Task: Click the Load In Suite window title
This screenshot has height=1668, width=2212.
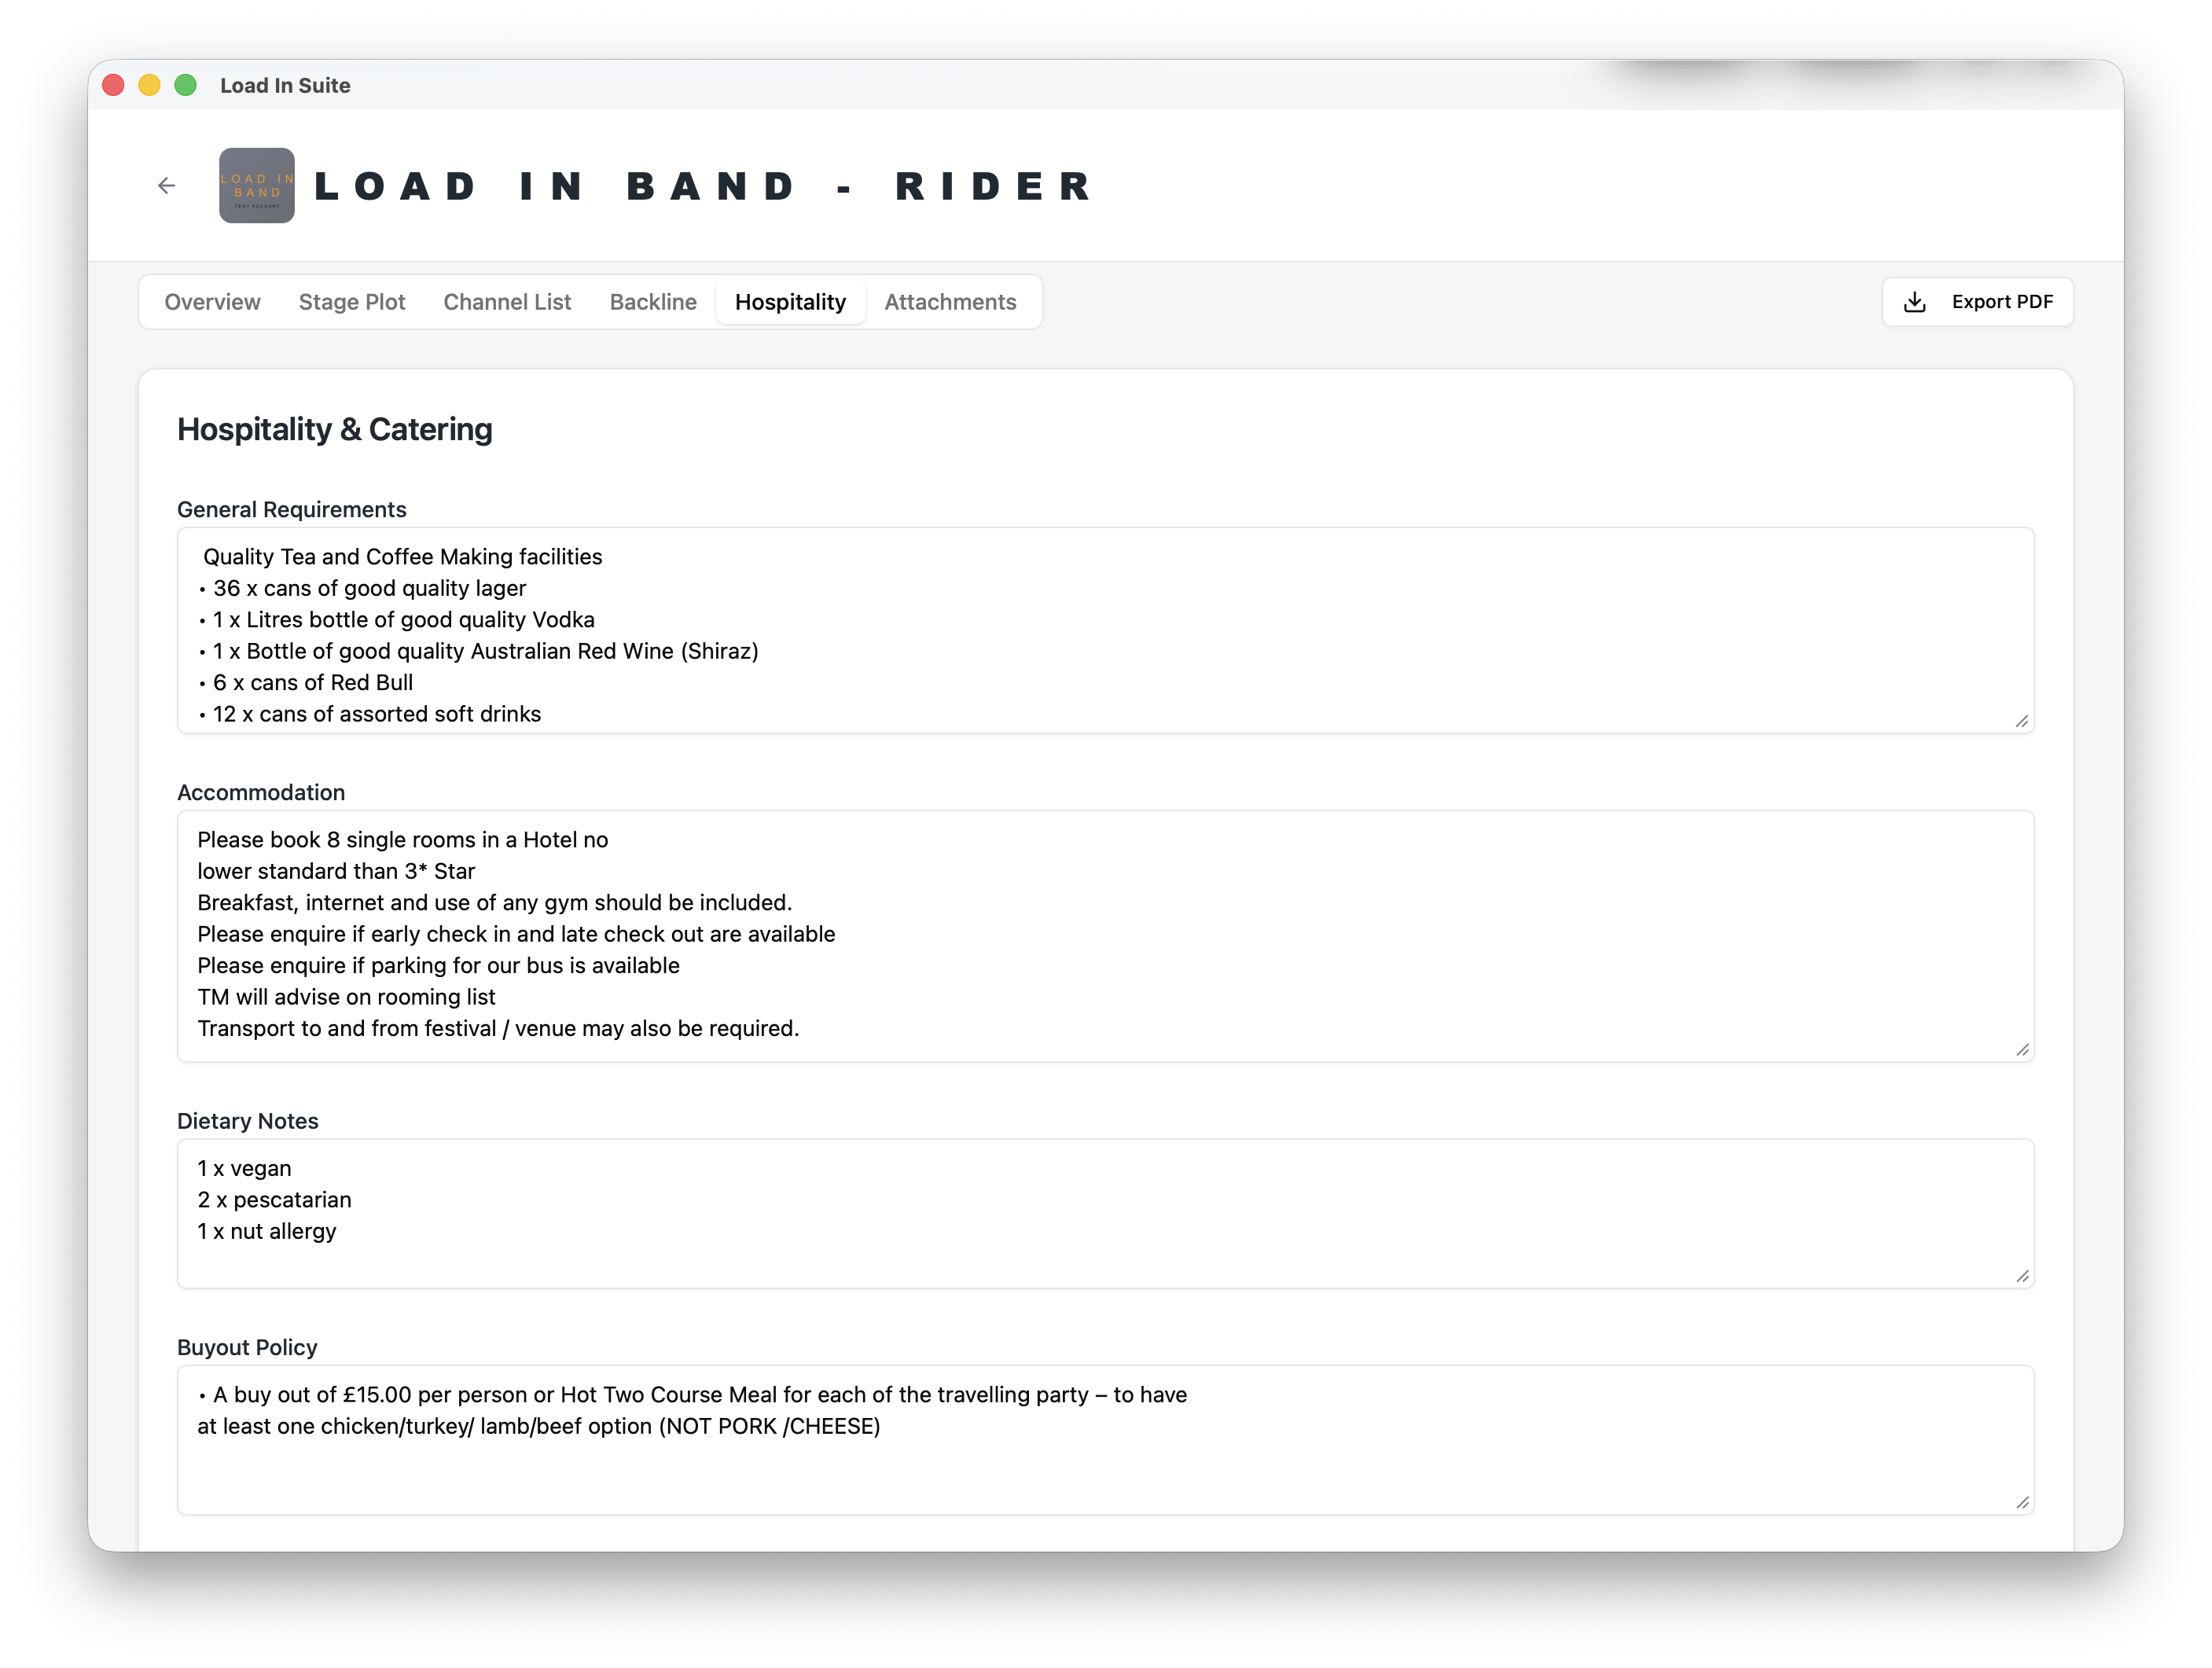Action: coord(285,86)
